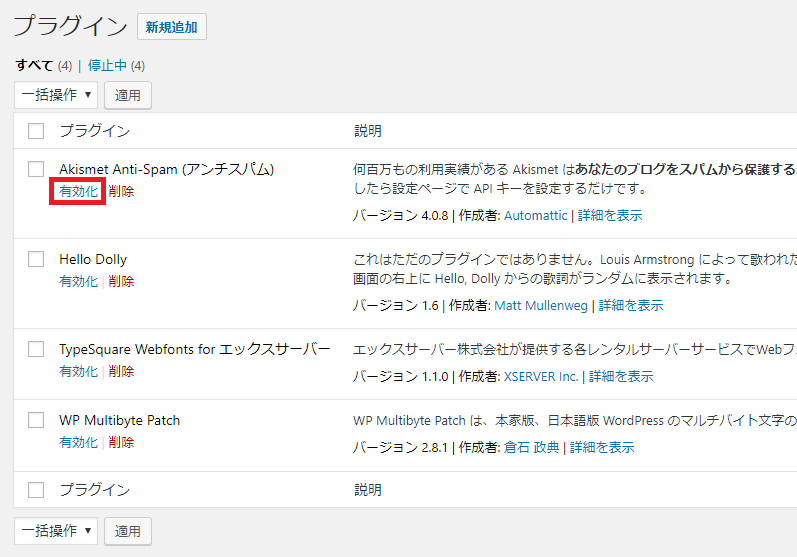Screen dimensions: 797x557
Task: Activate Akismet via 有効化 link
Action: 78,192
